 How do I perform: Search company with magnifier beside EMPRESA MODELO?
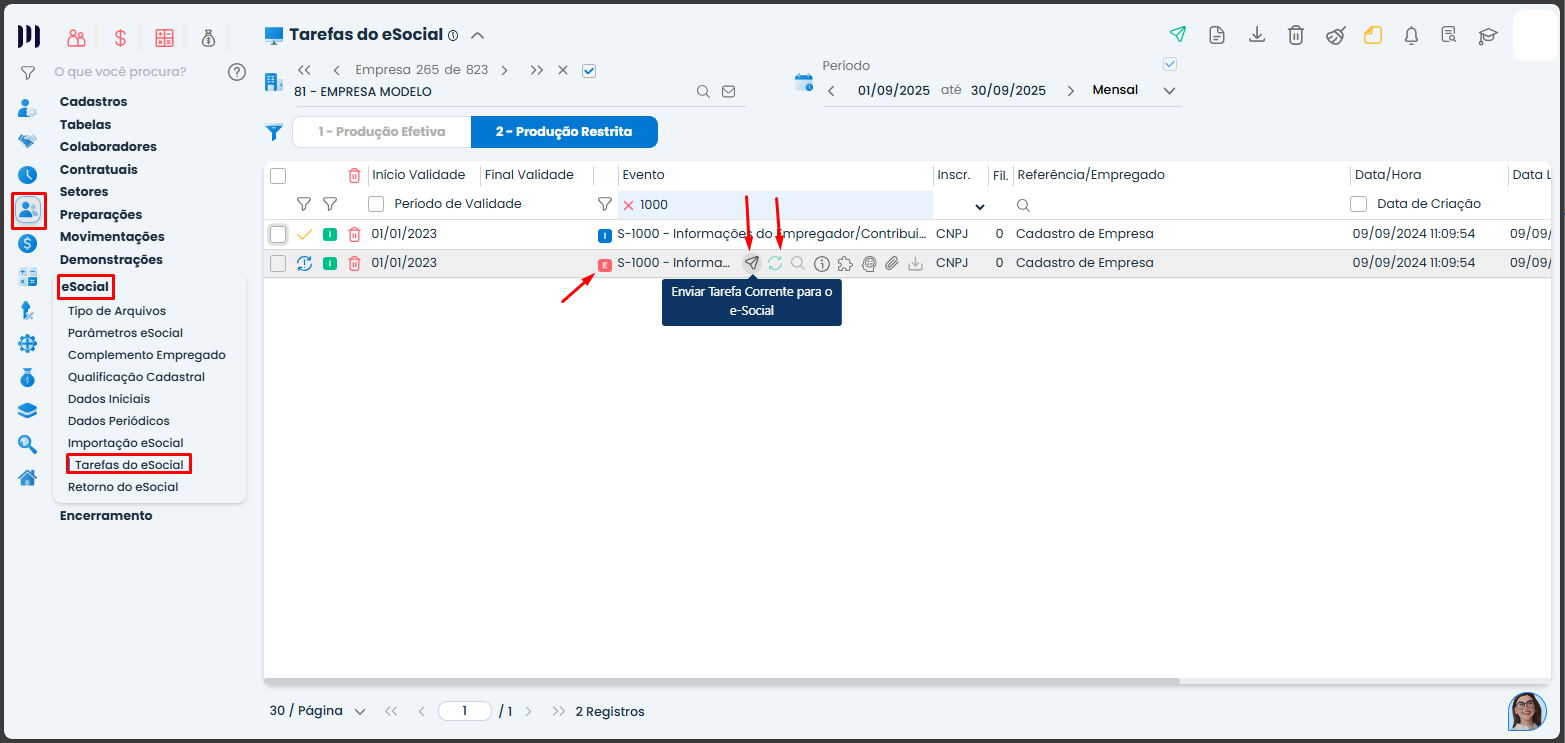[703, 91]
